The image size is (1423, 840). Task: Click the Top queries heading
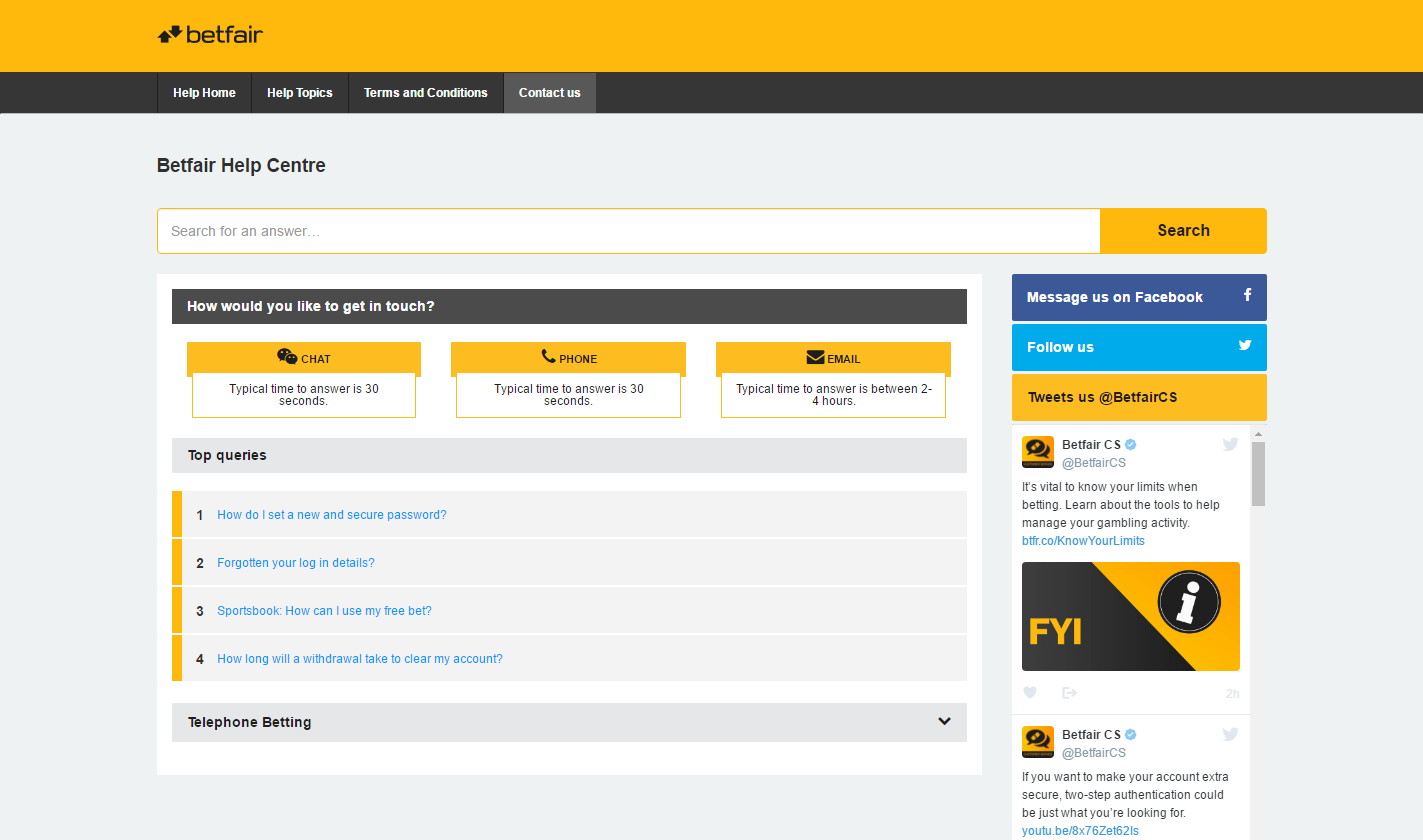pos(227,455)
